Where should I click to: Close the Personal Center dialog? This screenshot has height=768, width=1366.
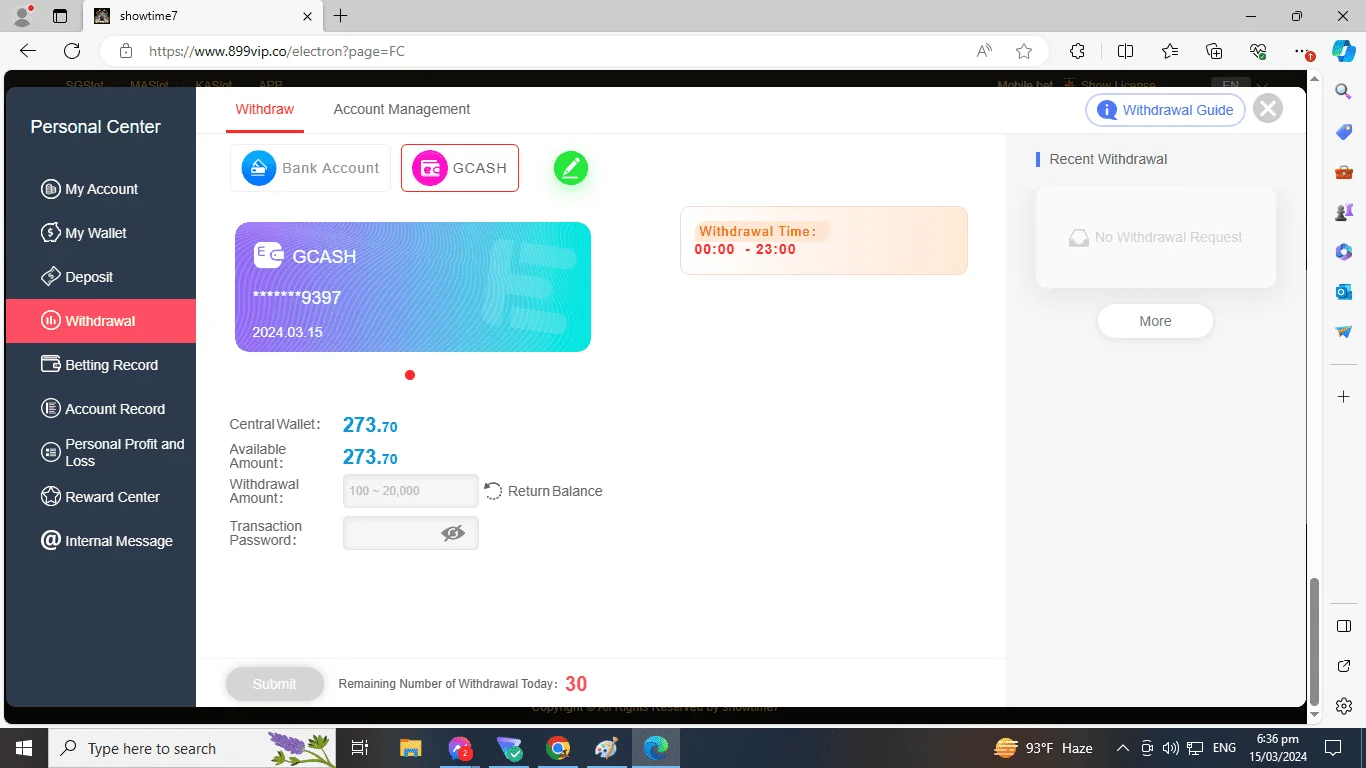click(1268, 109)
